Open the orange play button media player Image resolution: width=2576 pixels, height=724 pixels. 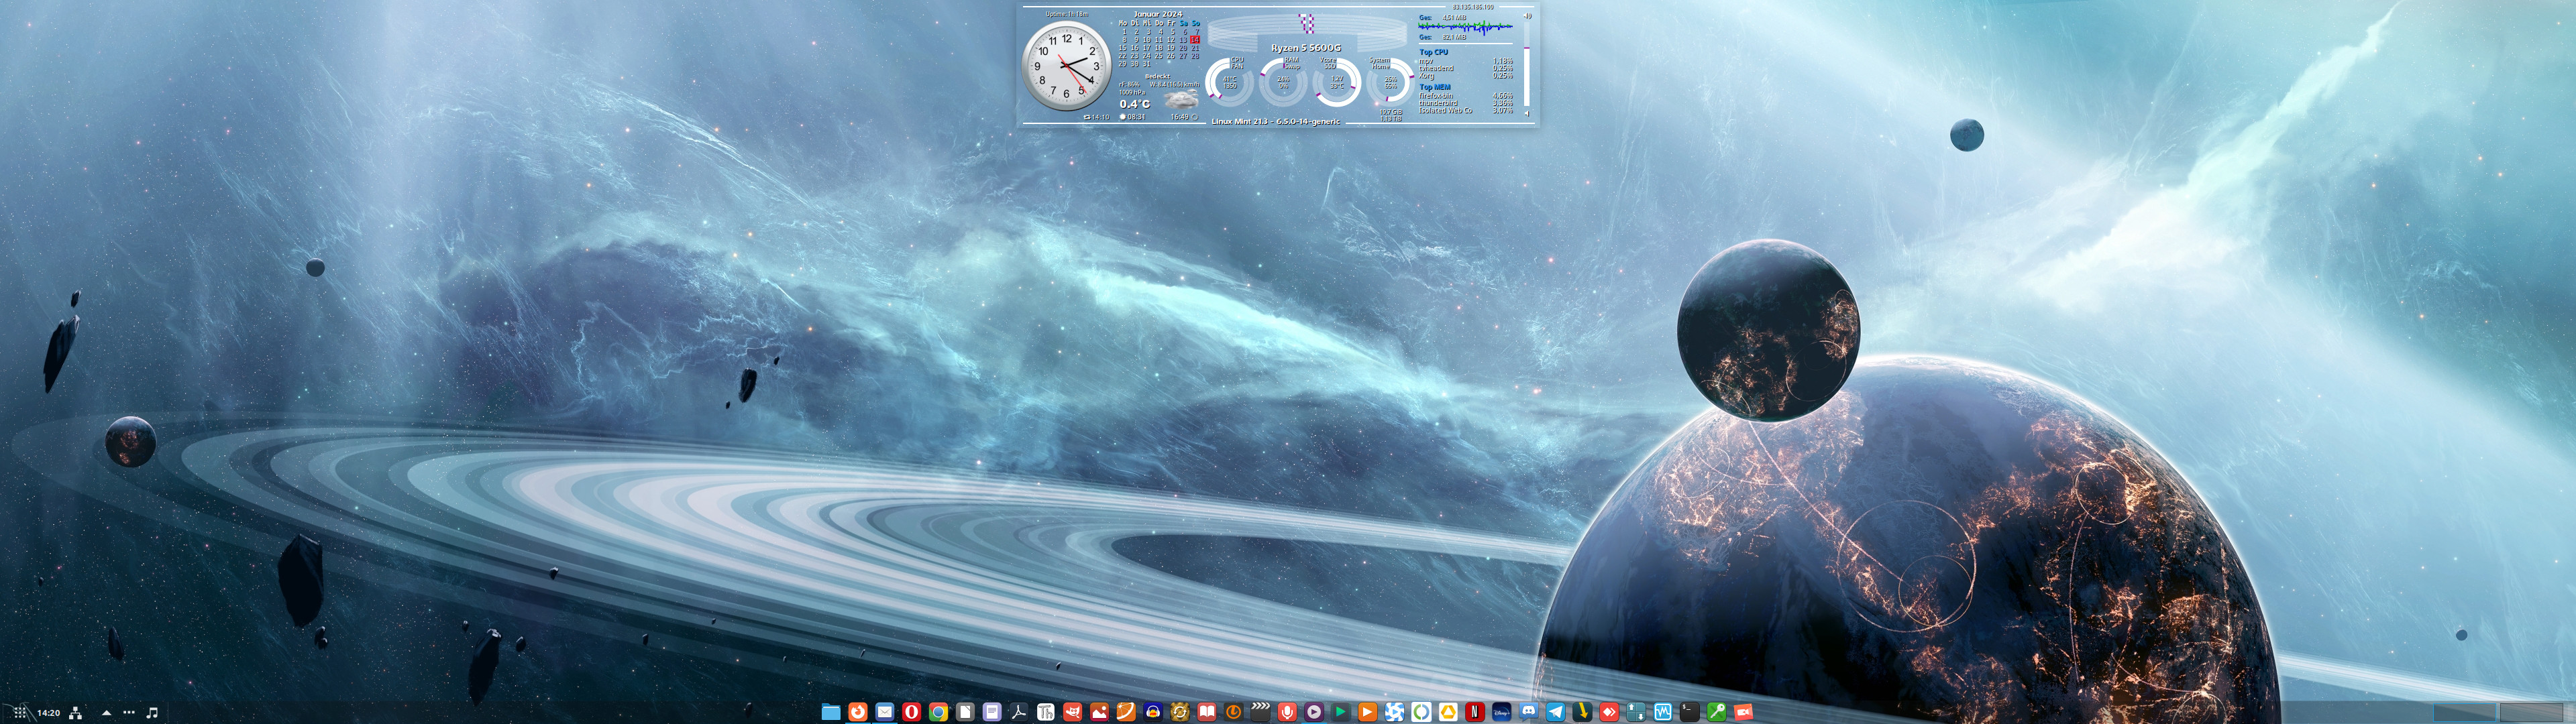[1368, 712]
